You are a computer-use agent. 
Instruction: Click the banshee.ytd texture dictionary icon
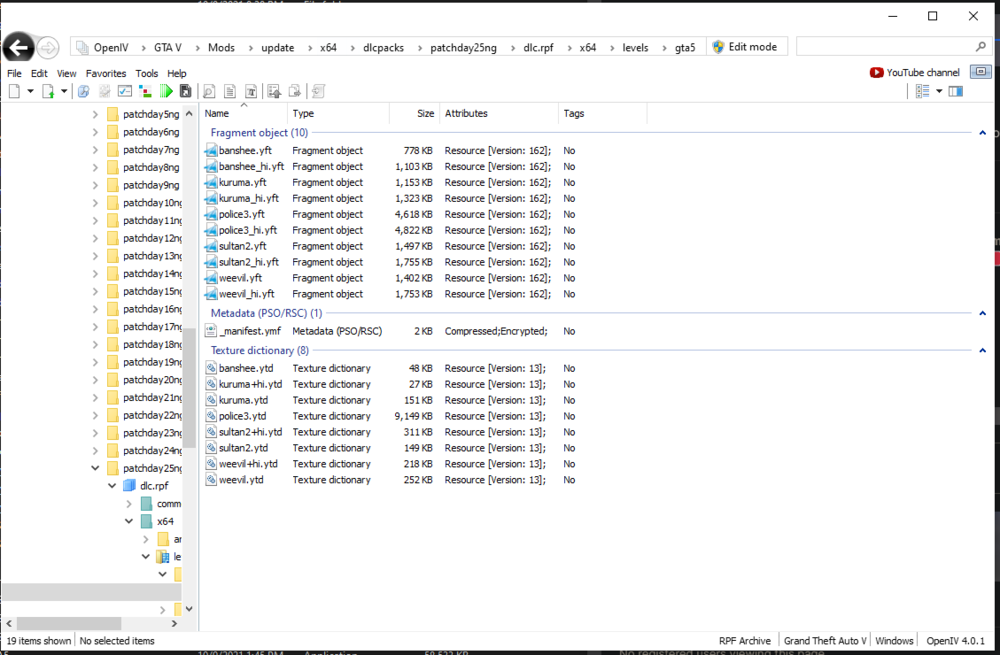pyautogui.click(x=211, y=368)
